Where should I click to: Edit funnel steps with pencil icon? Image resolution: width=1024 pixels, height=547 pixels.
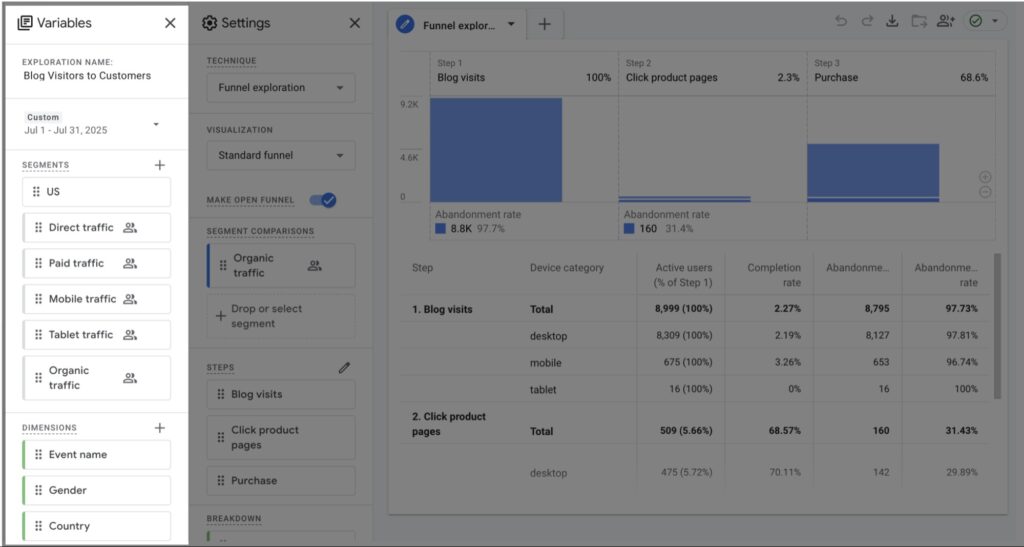344,367
